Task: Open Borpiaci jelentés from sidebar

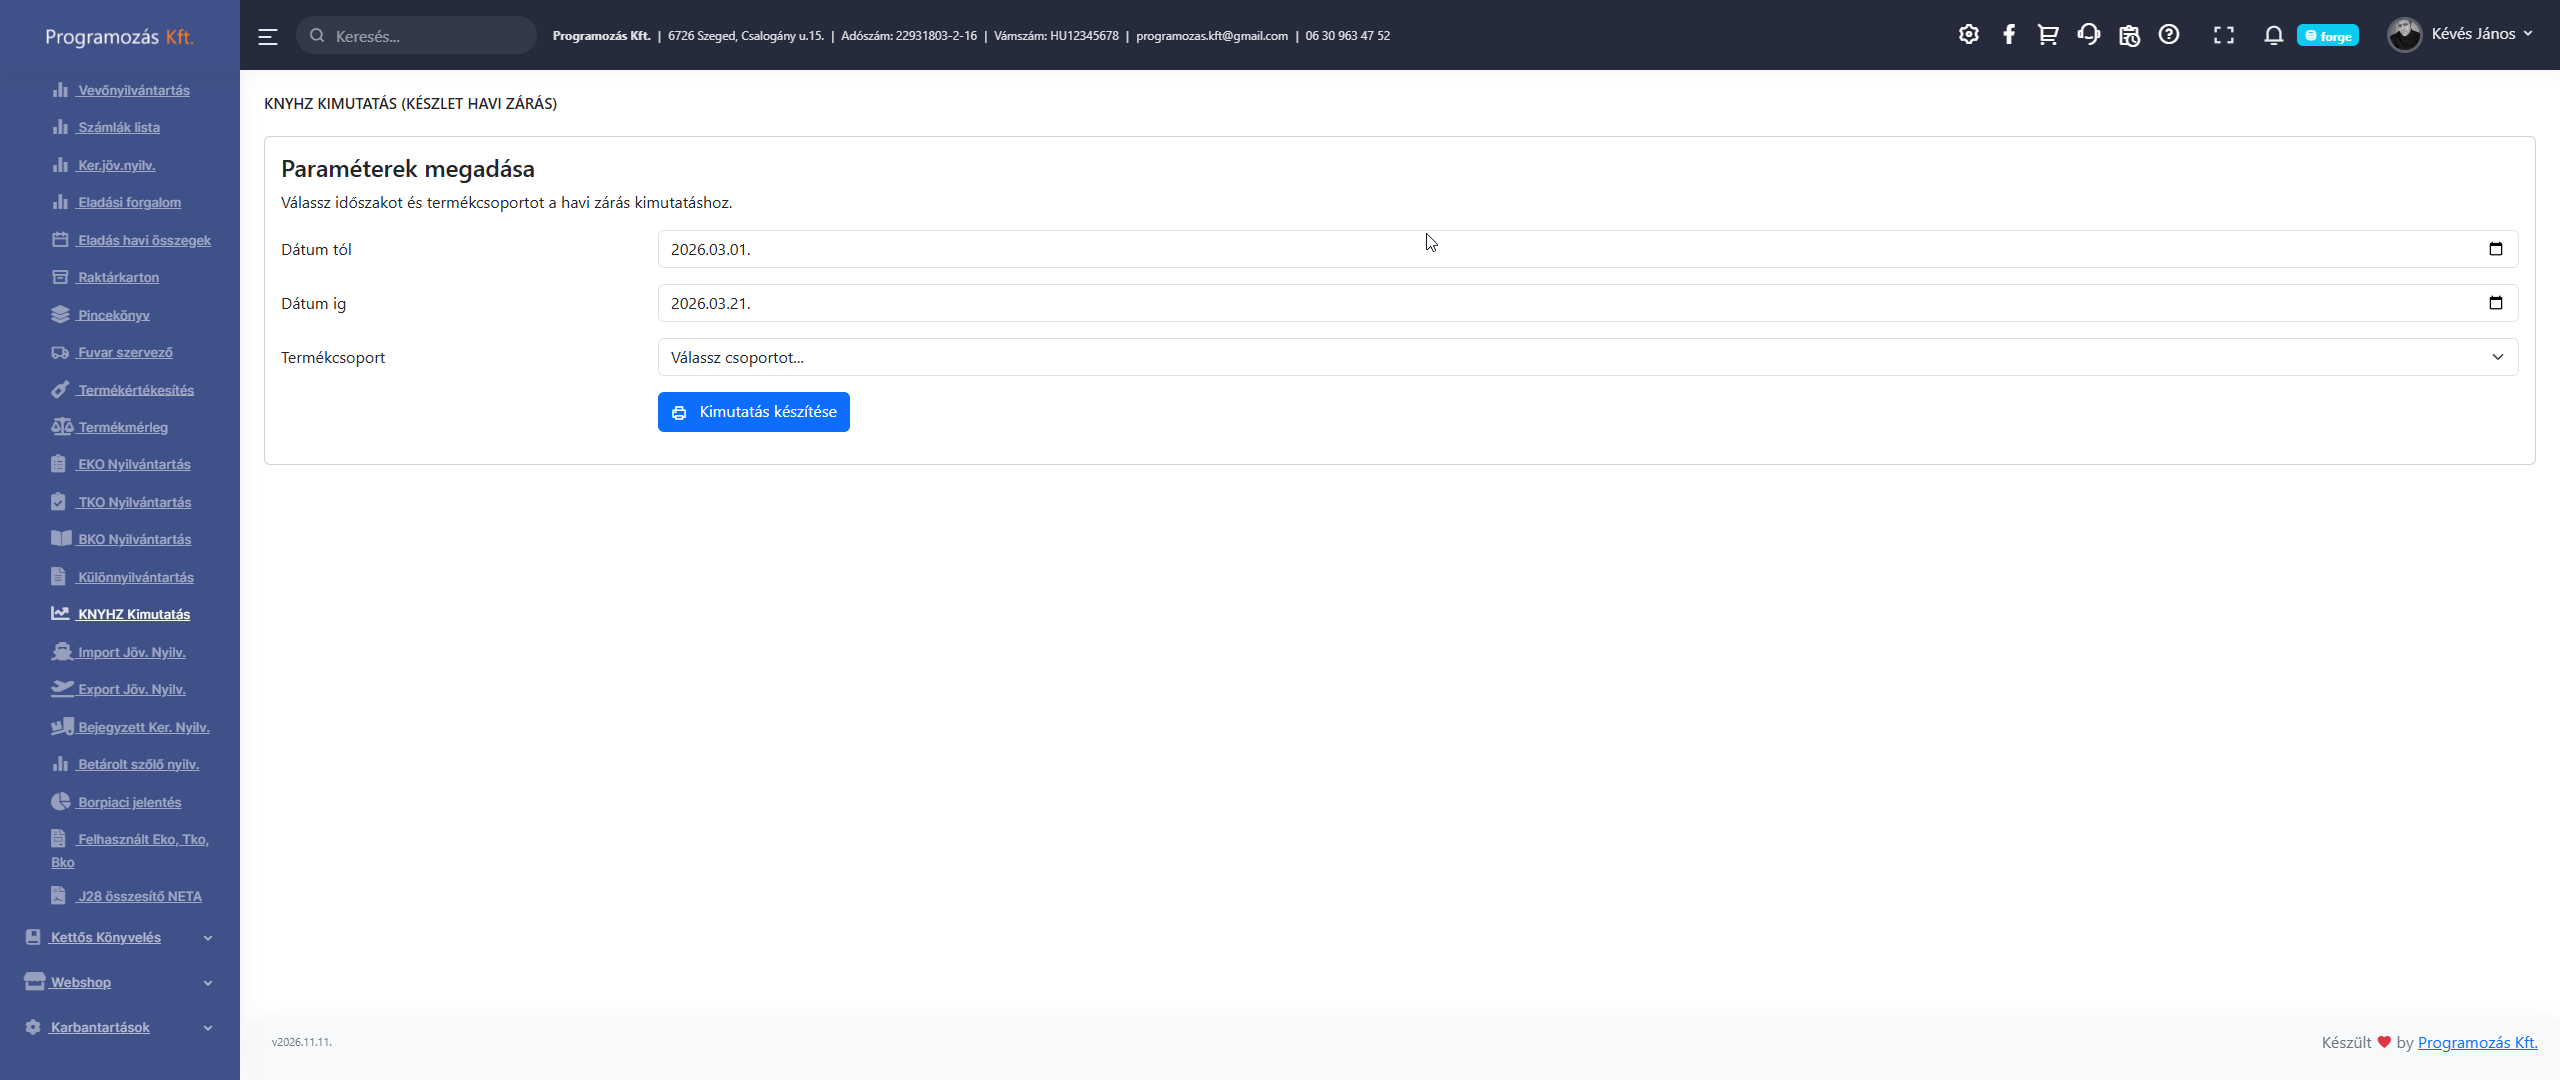Action: (129, 802)
